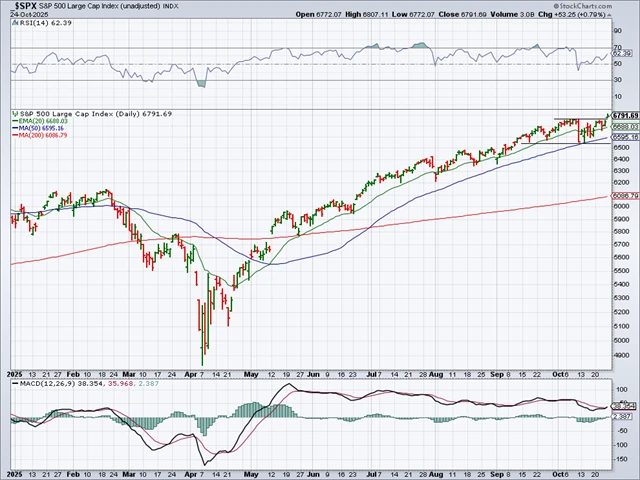Click the 4900 price axis label
Screen dimensions: 640x480
tap(620, 356)
